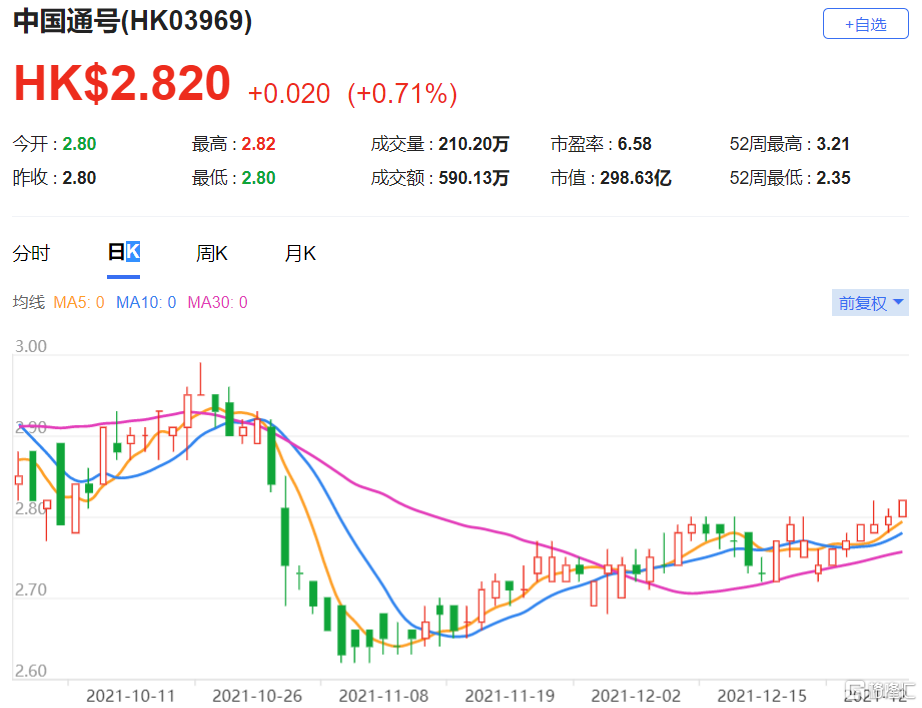
Task: Add stock to watchlist with +自选 button
Action: coord(866,24)
